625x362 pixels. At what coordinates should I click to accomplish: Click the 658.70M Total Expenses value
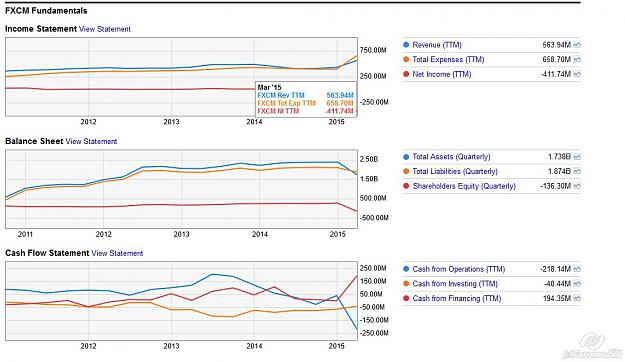tap(556, 59)
